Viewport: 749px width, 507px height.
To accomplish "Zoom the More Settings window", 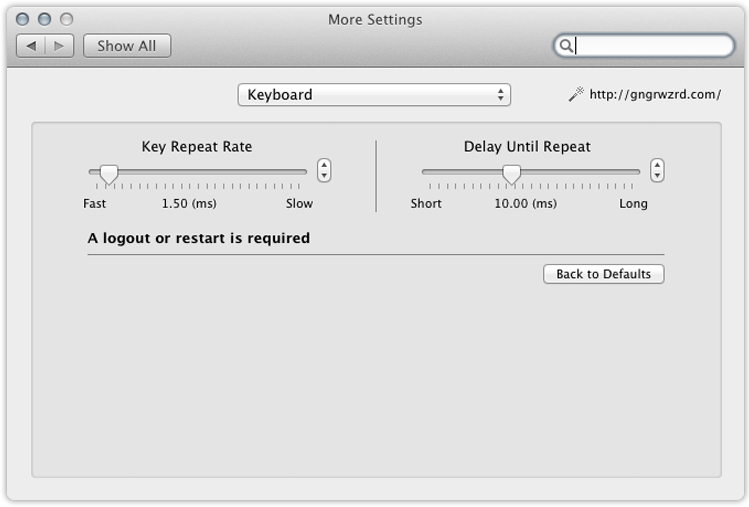I will pos(67,19).
